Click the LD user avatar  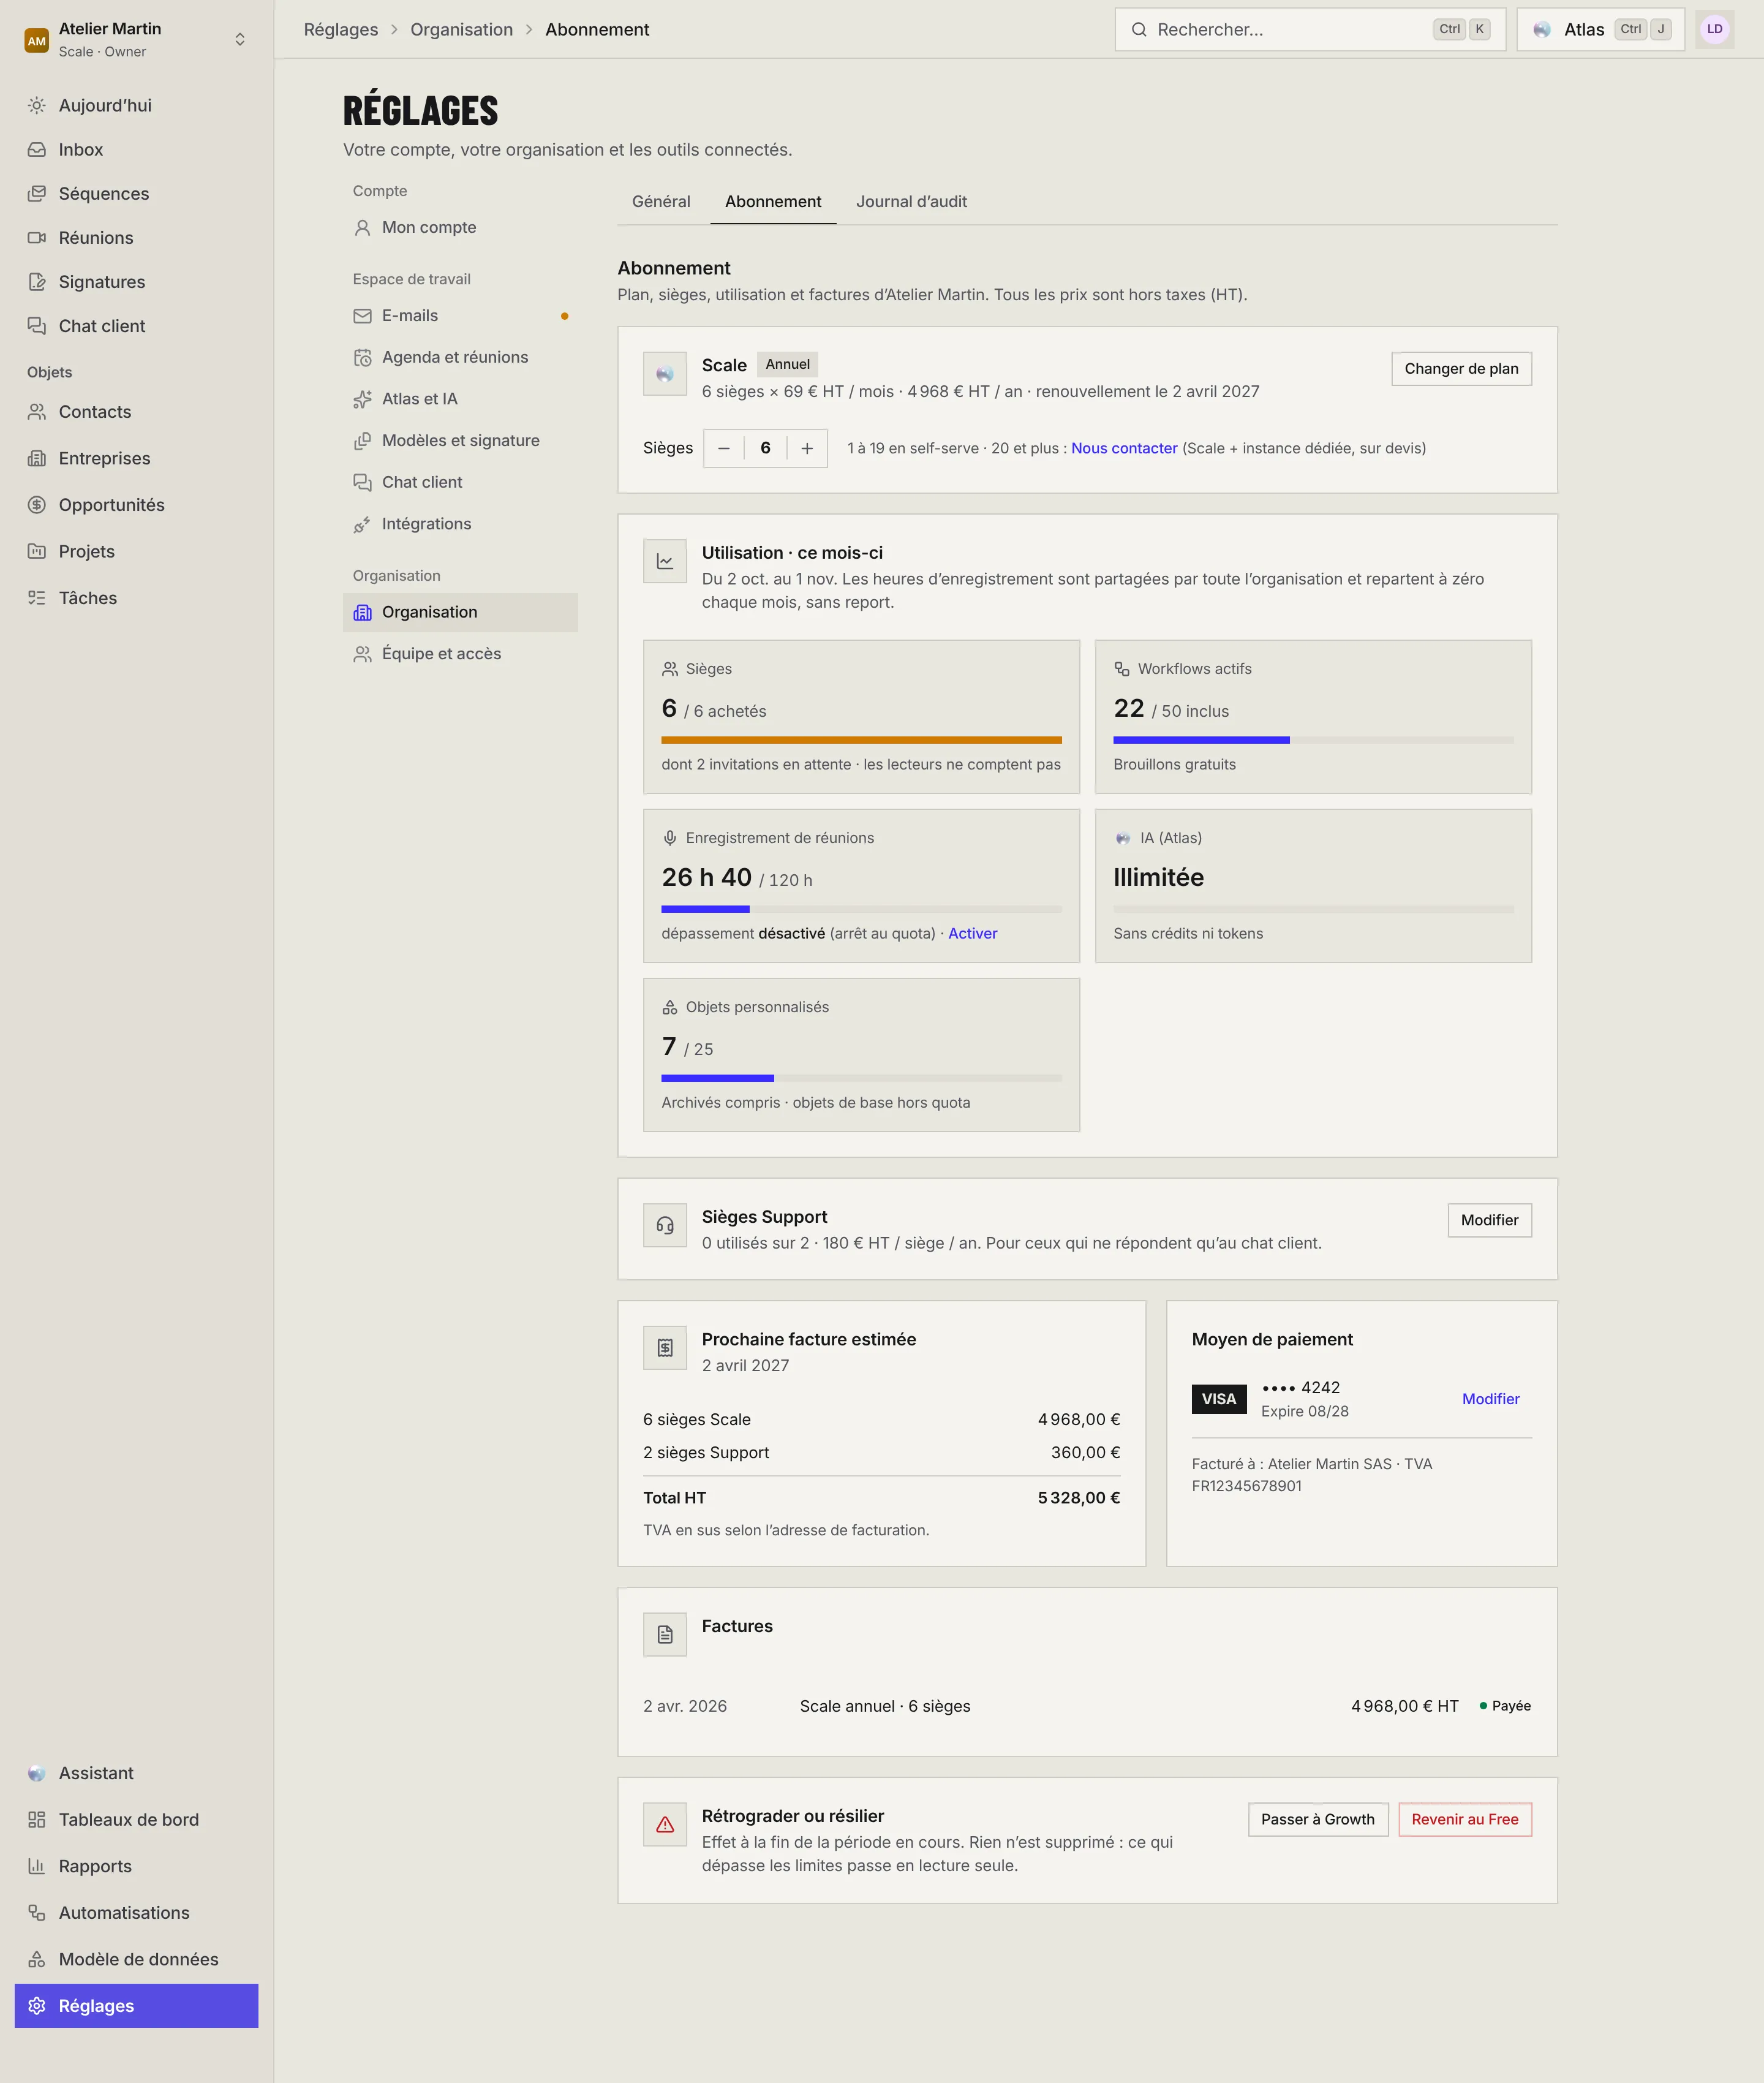click(1715, 29)
